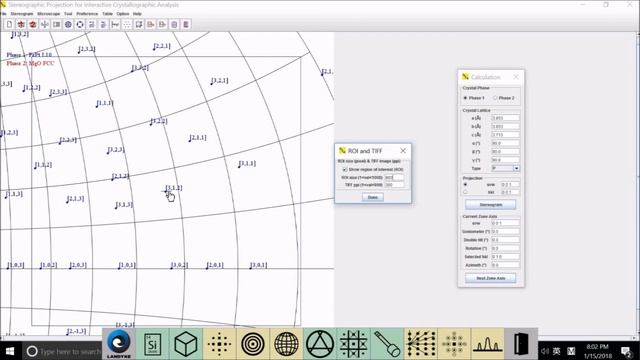Click the second red stereogram toolbar icon
This screenshot has height=360, width=640.
coord(33,24)
